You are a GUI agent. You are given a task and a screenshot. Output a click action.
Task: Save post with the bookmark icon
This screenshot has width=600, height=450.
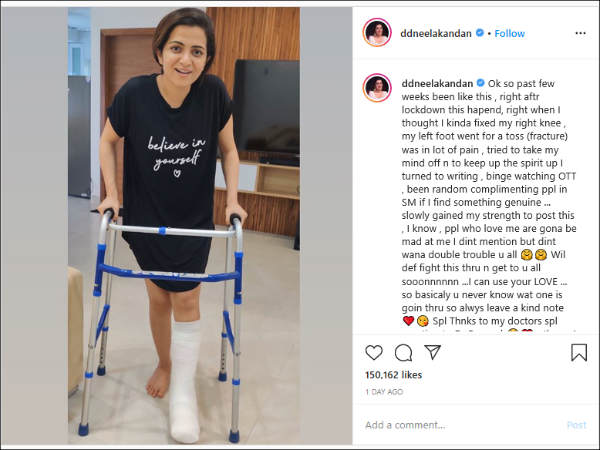point(579,352)
